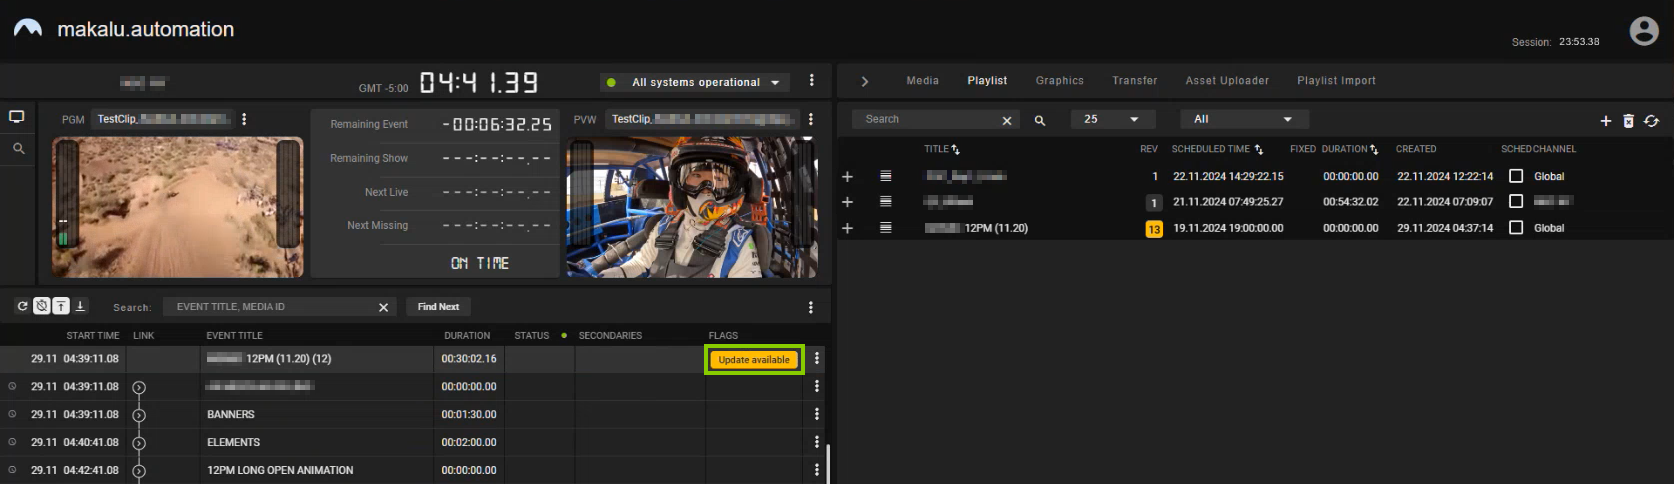Tick the checkbox for the 12PM (11.20) playlist
Screen dimensions: 1674x484
pos(1516,228)
